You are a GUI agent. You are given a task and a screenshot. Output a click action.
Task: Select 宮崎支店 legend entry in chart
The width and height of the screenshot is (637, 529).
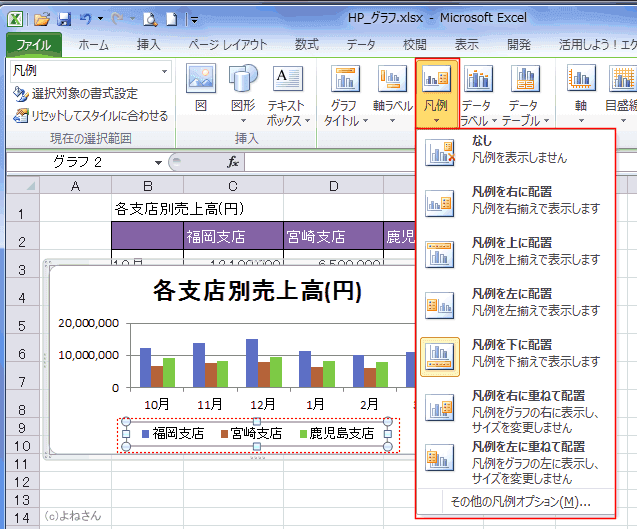[x=251, y=434]
